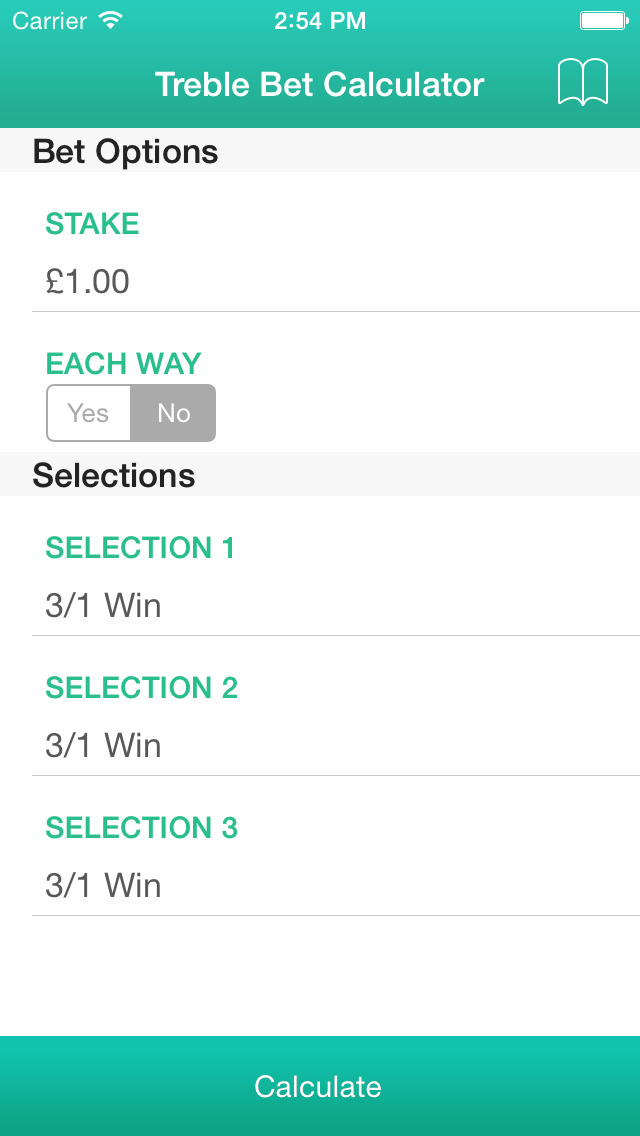This screenshot has width=640, height=1136.
Task: Tap the 2:54 PM clock
Action: coord(320,20)
